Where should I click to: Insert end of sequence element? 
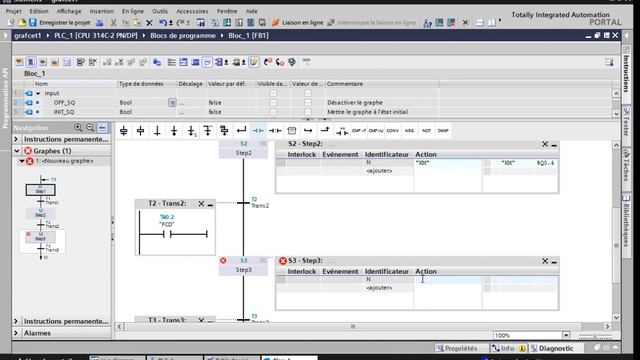tap(174, 131)
